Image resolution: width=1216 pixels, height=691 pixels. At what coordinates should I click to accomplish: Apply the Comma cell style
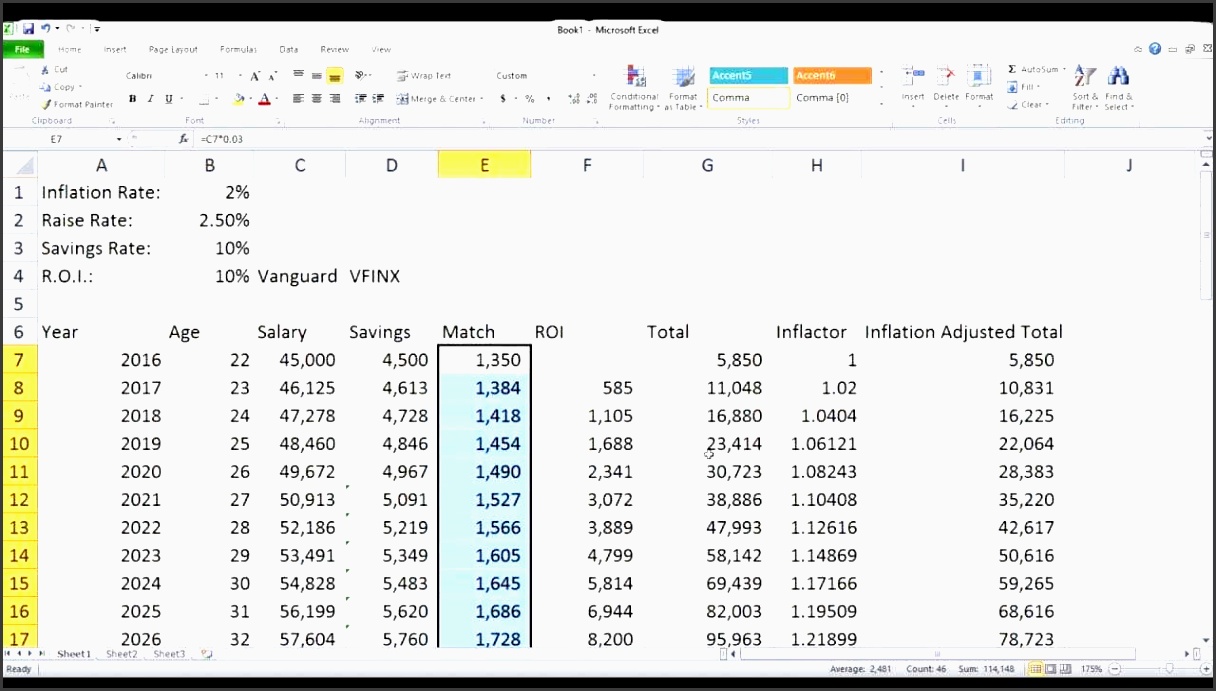pos(749,98)
